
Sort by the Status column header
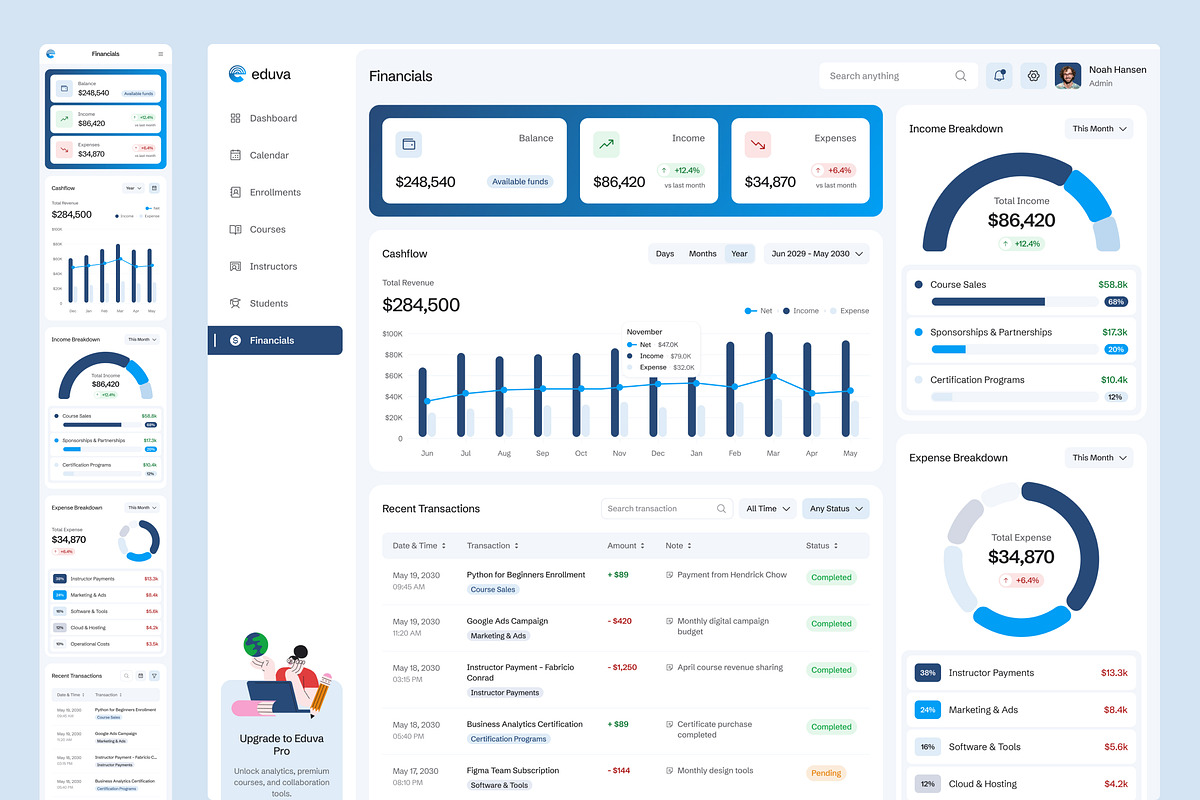click(823, 546)
